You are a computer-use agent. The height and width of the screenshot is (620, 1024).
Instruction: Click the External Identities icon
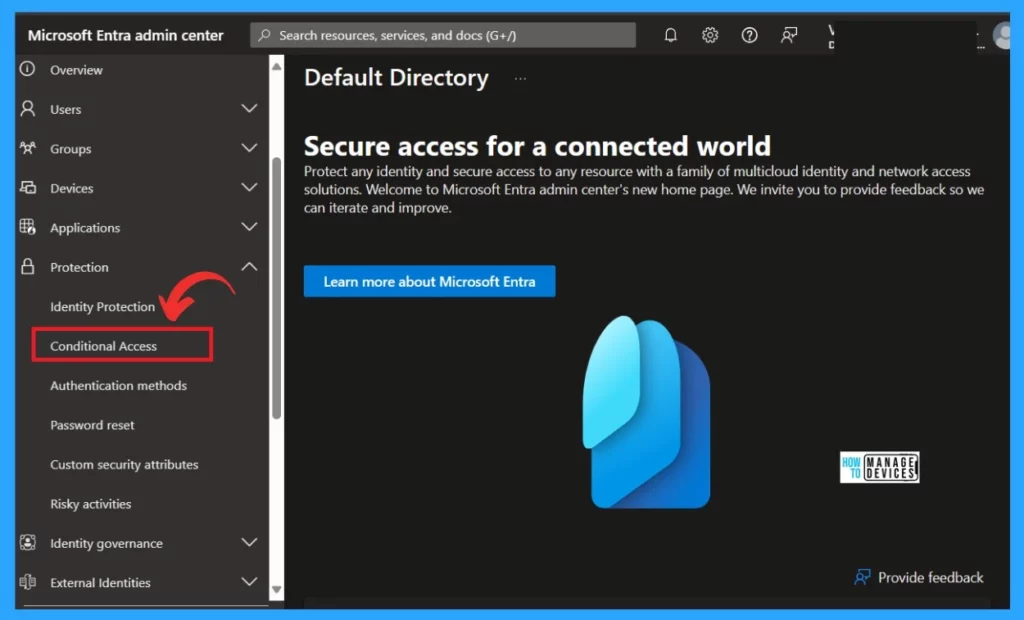tap(27, 582)
